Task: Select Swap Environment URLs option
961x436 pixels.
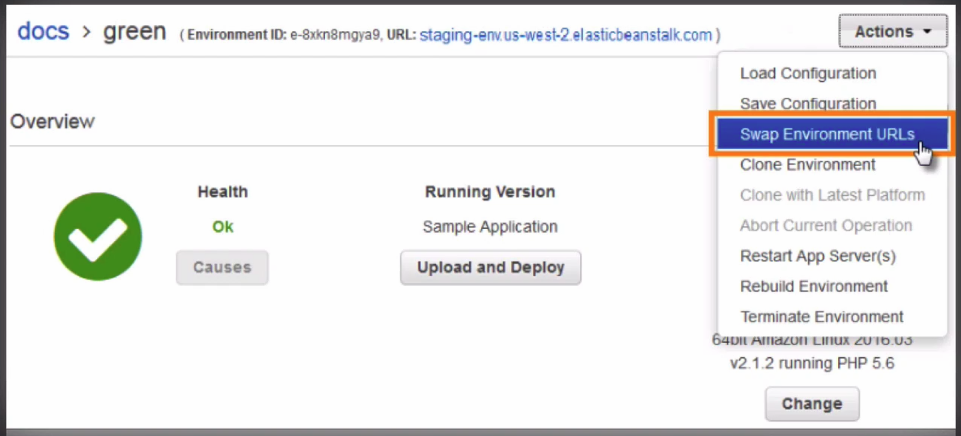Action: pyautogui.click(x=826, y=134)
